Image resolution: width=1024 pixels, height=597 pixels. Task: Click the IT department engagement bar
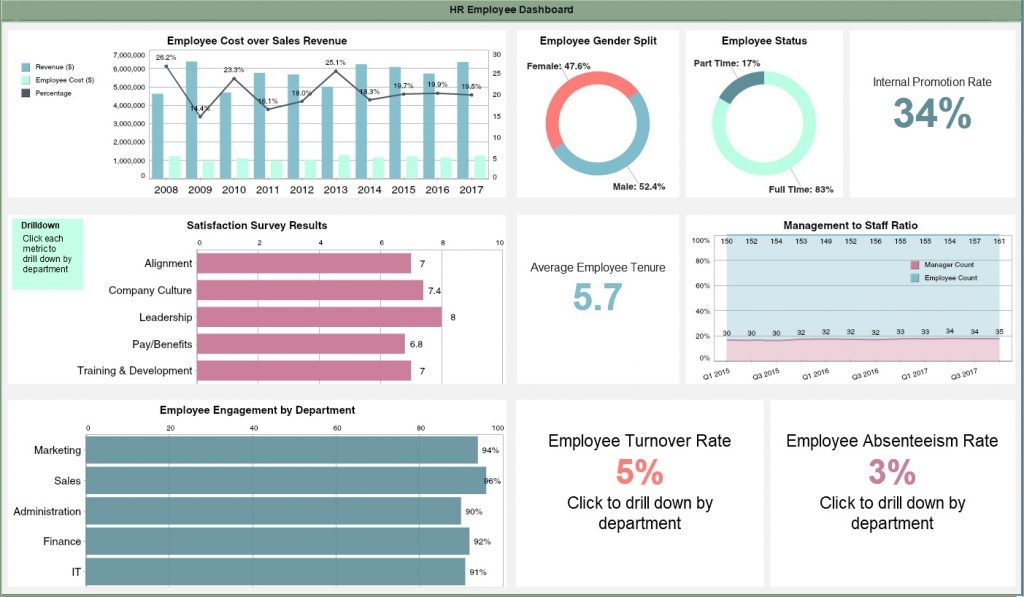[x=275, y=572]
